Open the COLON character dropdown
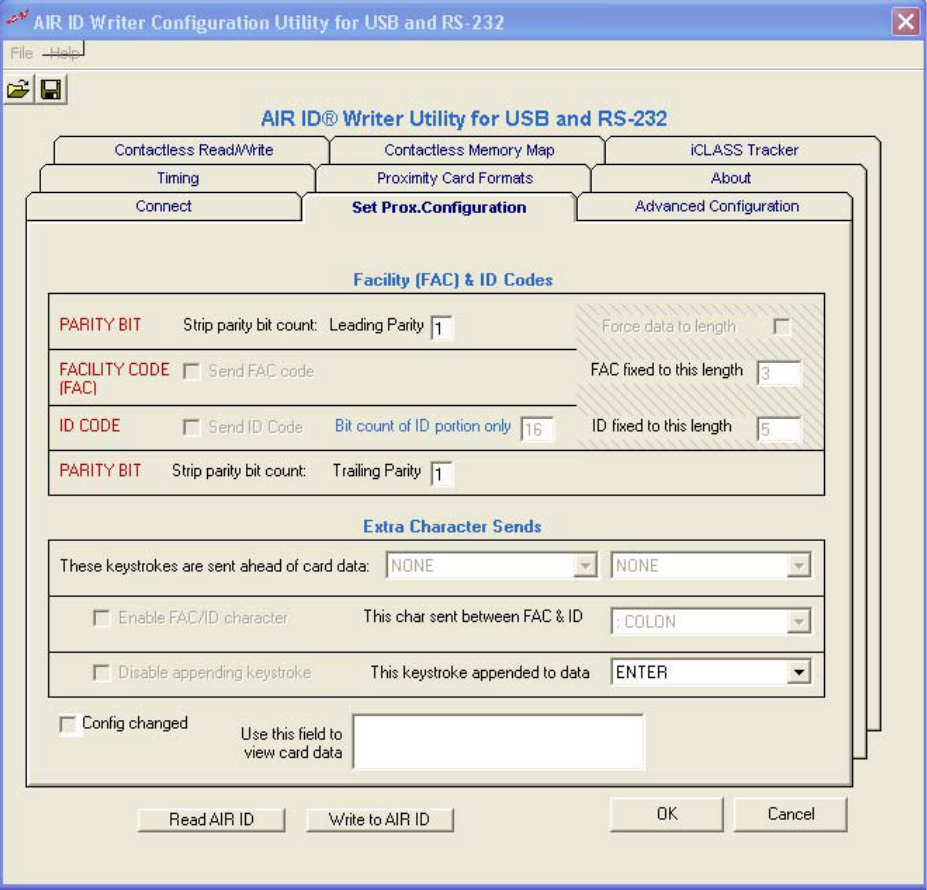 pos(710,622)
